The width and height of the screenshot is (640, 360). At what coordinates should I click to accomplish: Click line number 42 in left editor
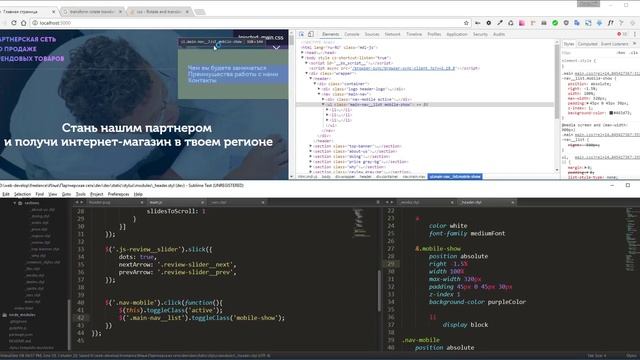(80, 318)
